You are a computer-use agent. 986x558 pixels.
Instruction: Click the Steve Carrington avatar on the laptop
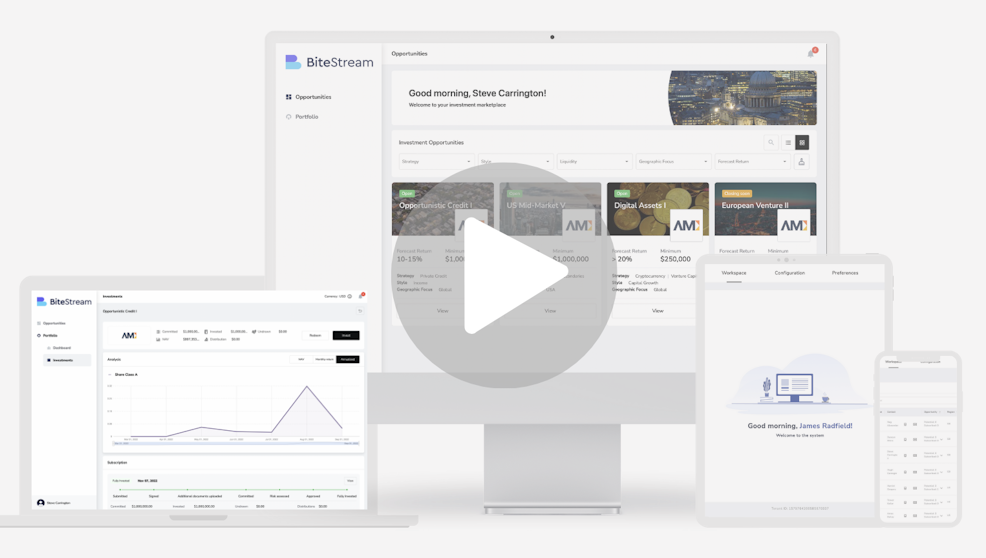[x=41, y=503]
